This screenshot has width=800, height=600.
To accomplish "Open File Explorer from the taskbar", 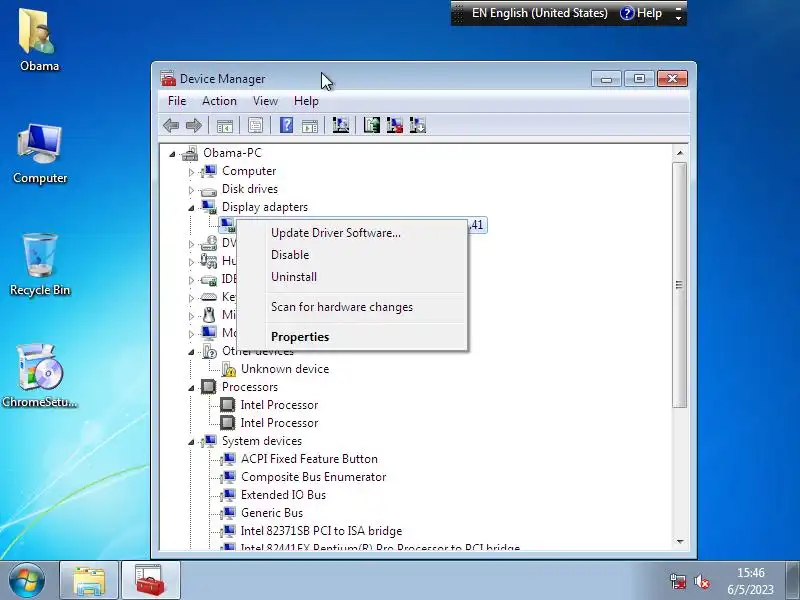I will coord(89,581).
